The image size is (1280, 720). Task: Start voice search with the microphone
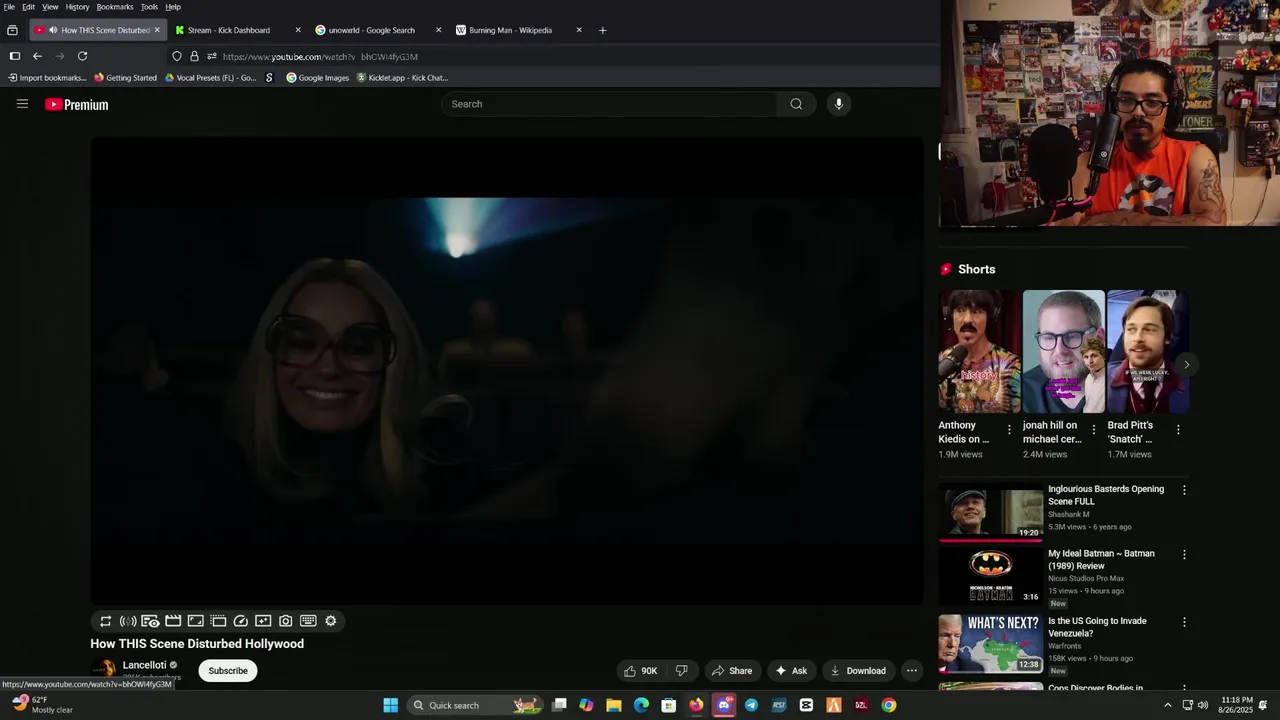pos(838,104)
